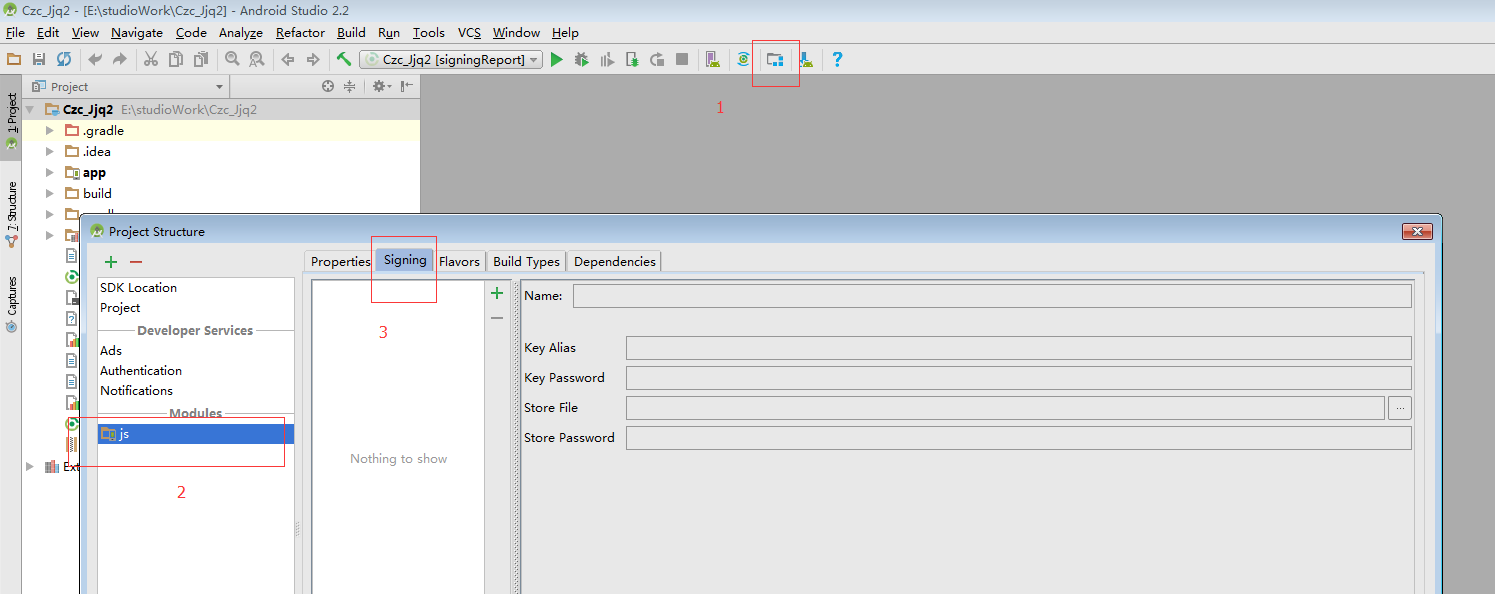Click the Store Password input field
The width and height of the screenshot is (1495, 594).
(1019, 438)
